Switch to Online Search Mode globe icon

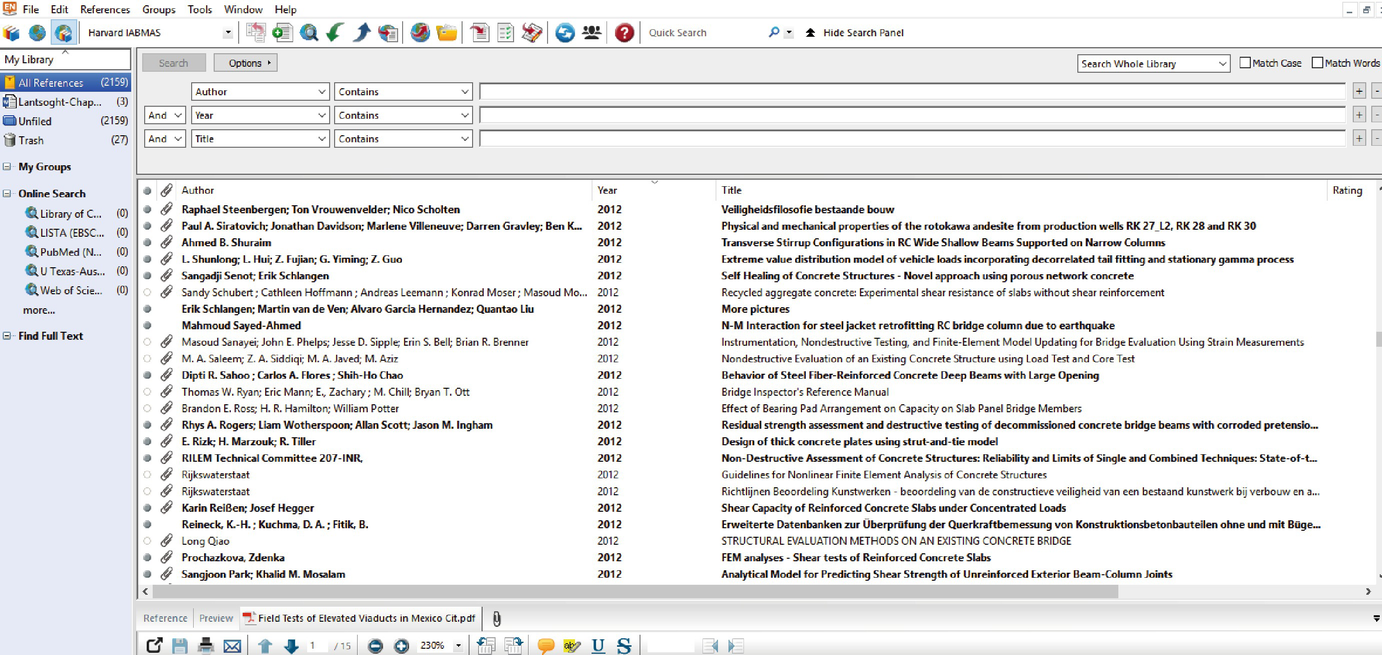[38, 33]
